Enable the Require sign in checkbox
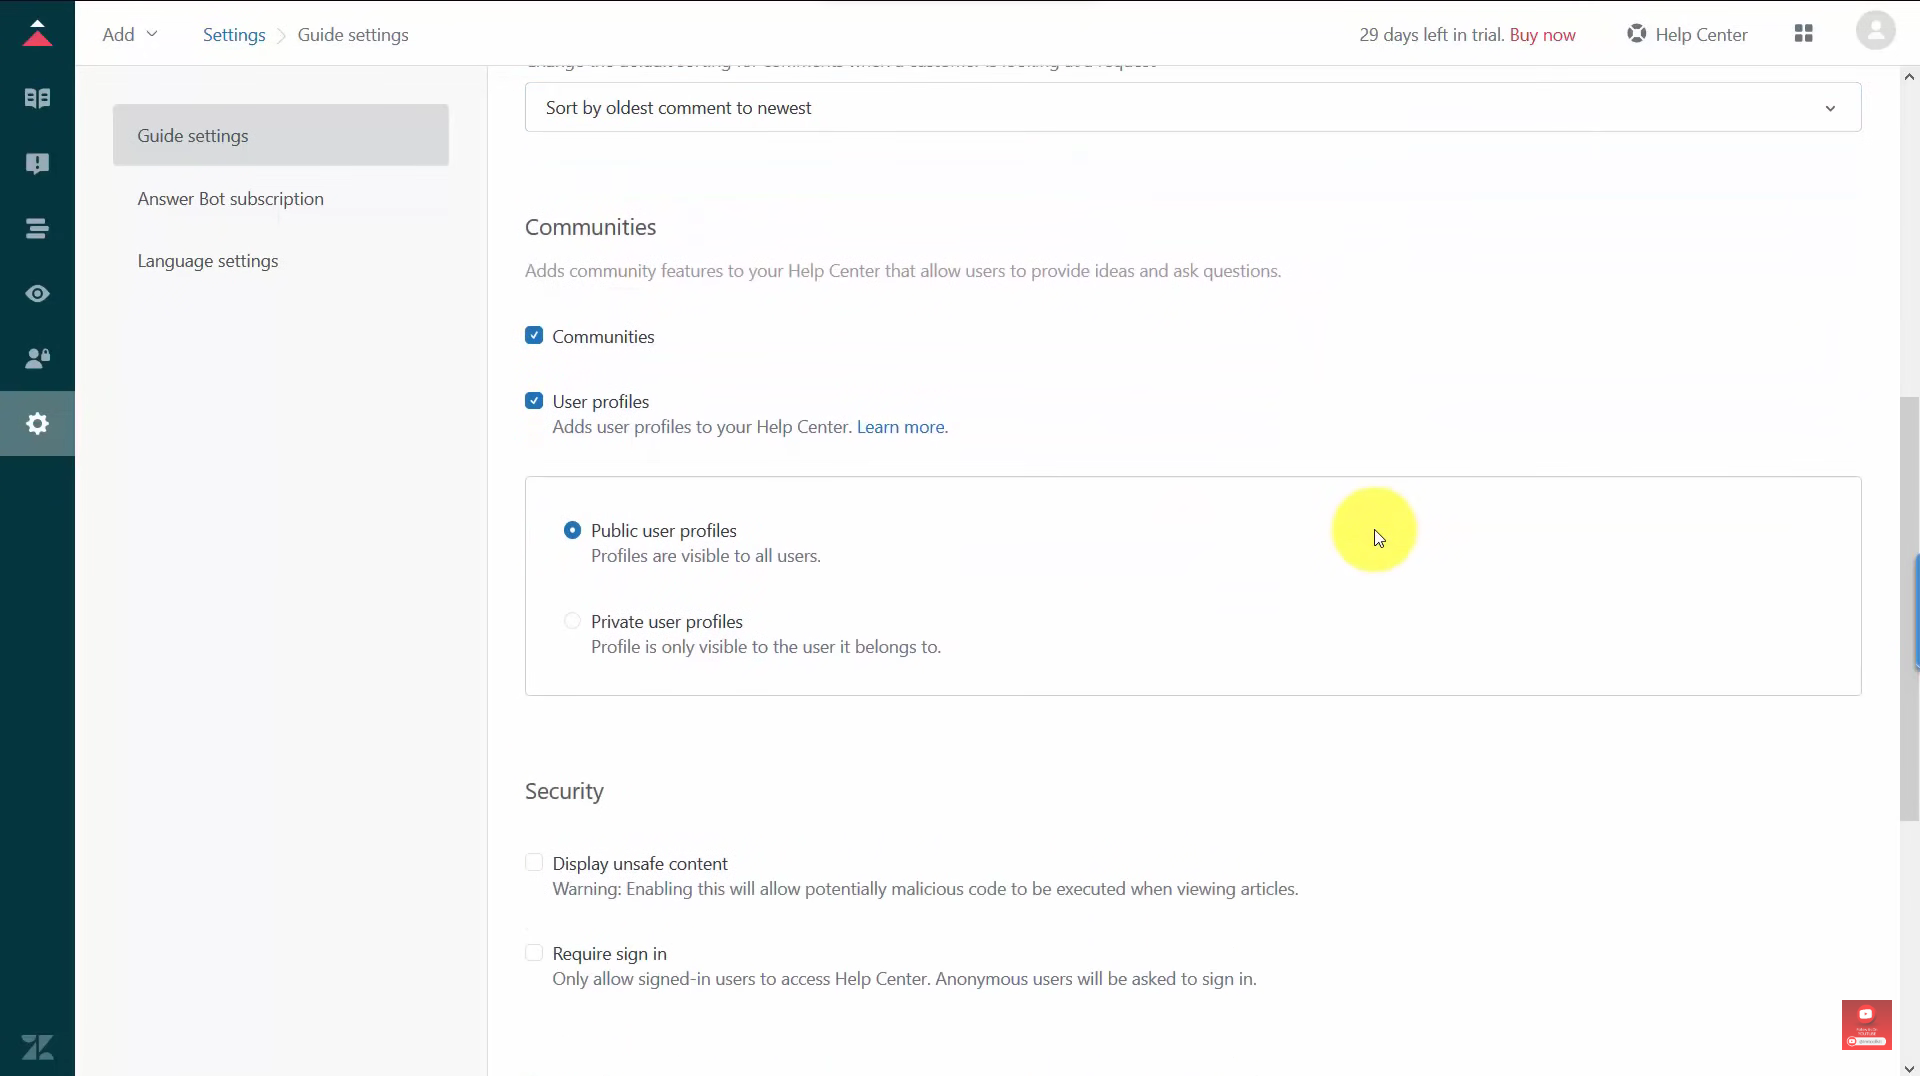Viewport: 1920px width, 1076px height. click(x=534, y=953)
